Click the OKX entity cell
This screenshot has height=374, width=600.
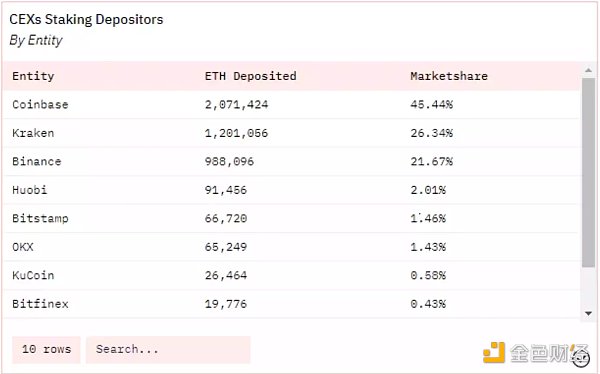pyautogui.click(x=23, y=247)
